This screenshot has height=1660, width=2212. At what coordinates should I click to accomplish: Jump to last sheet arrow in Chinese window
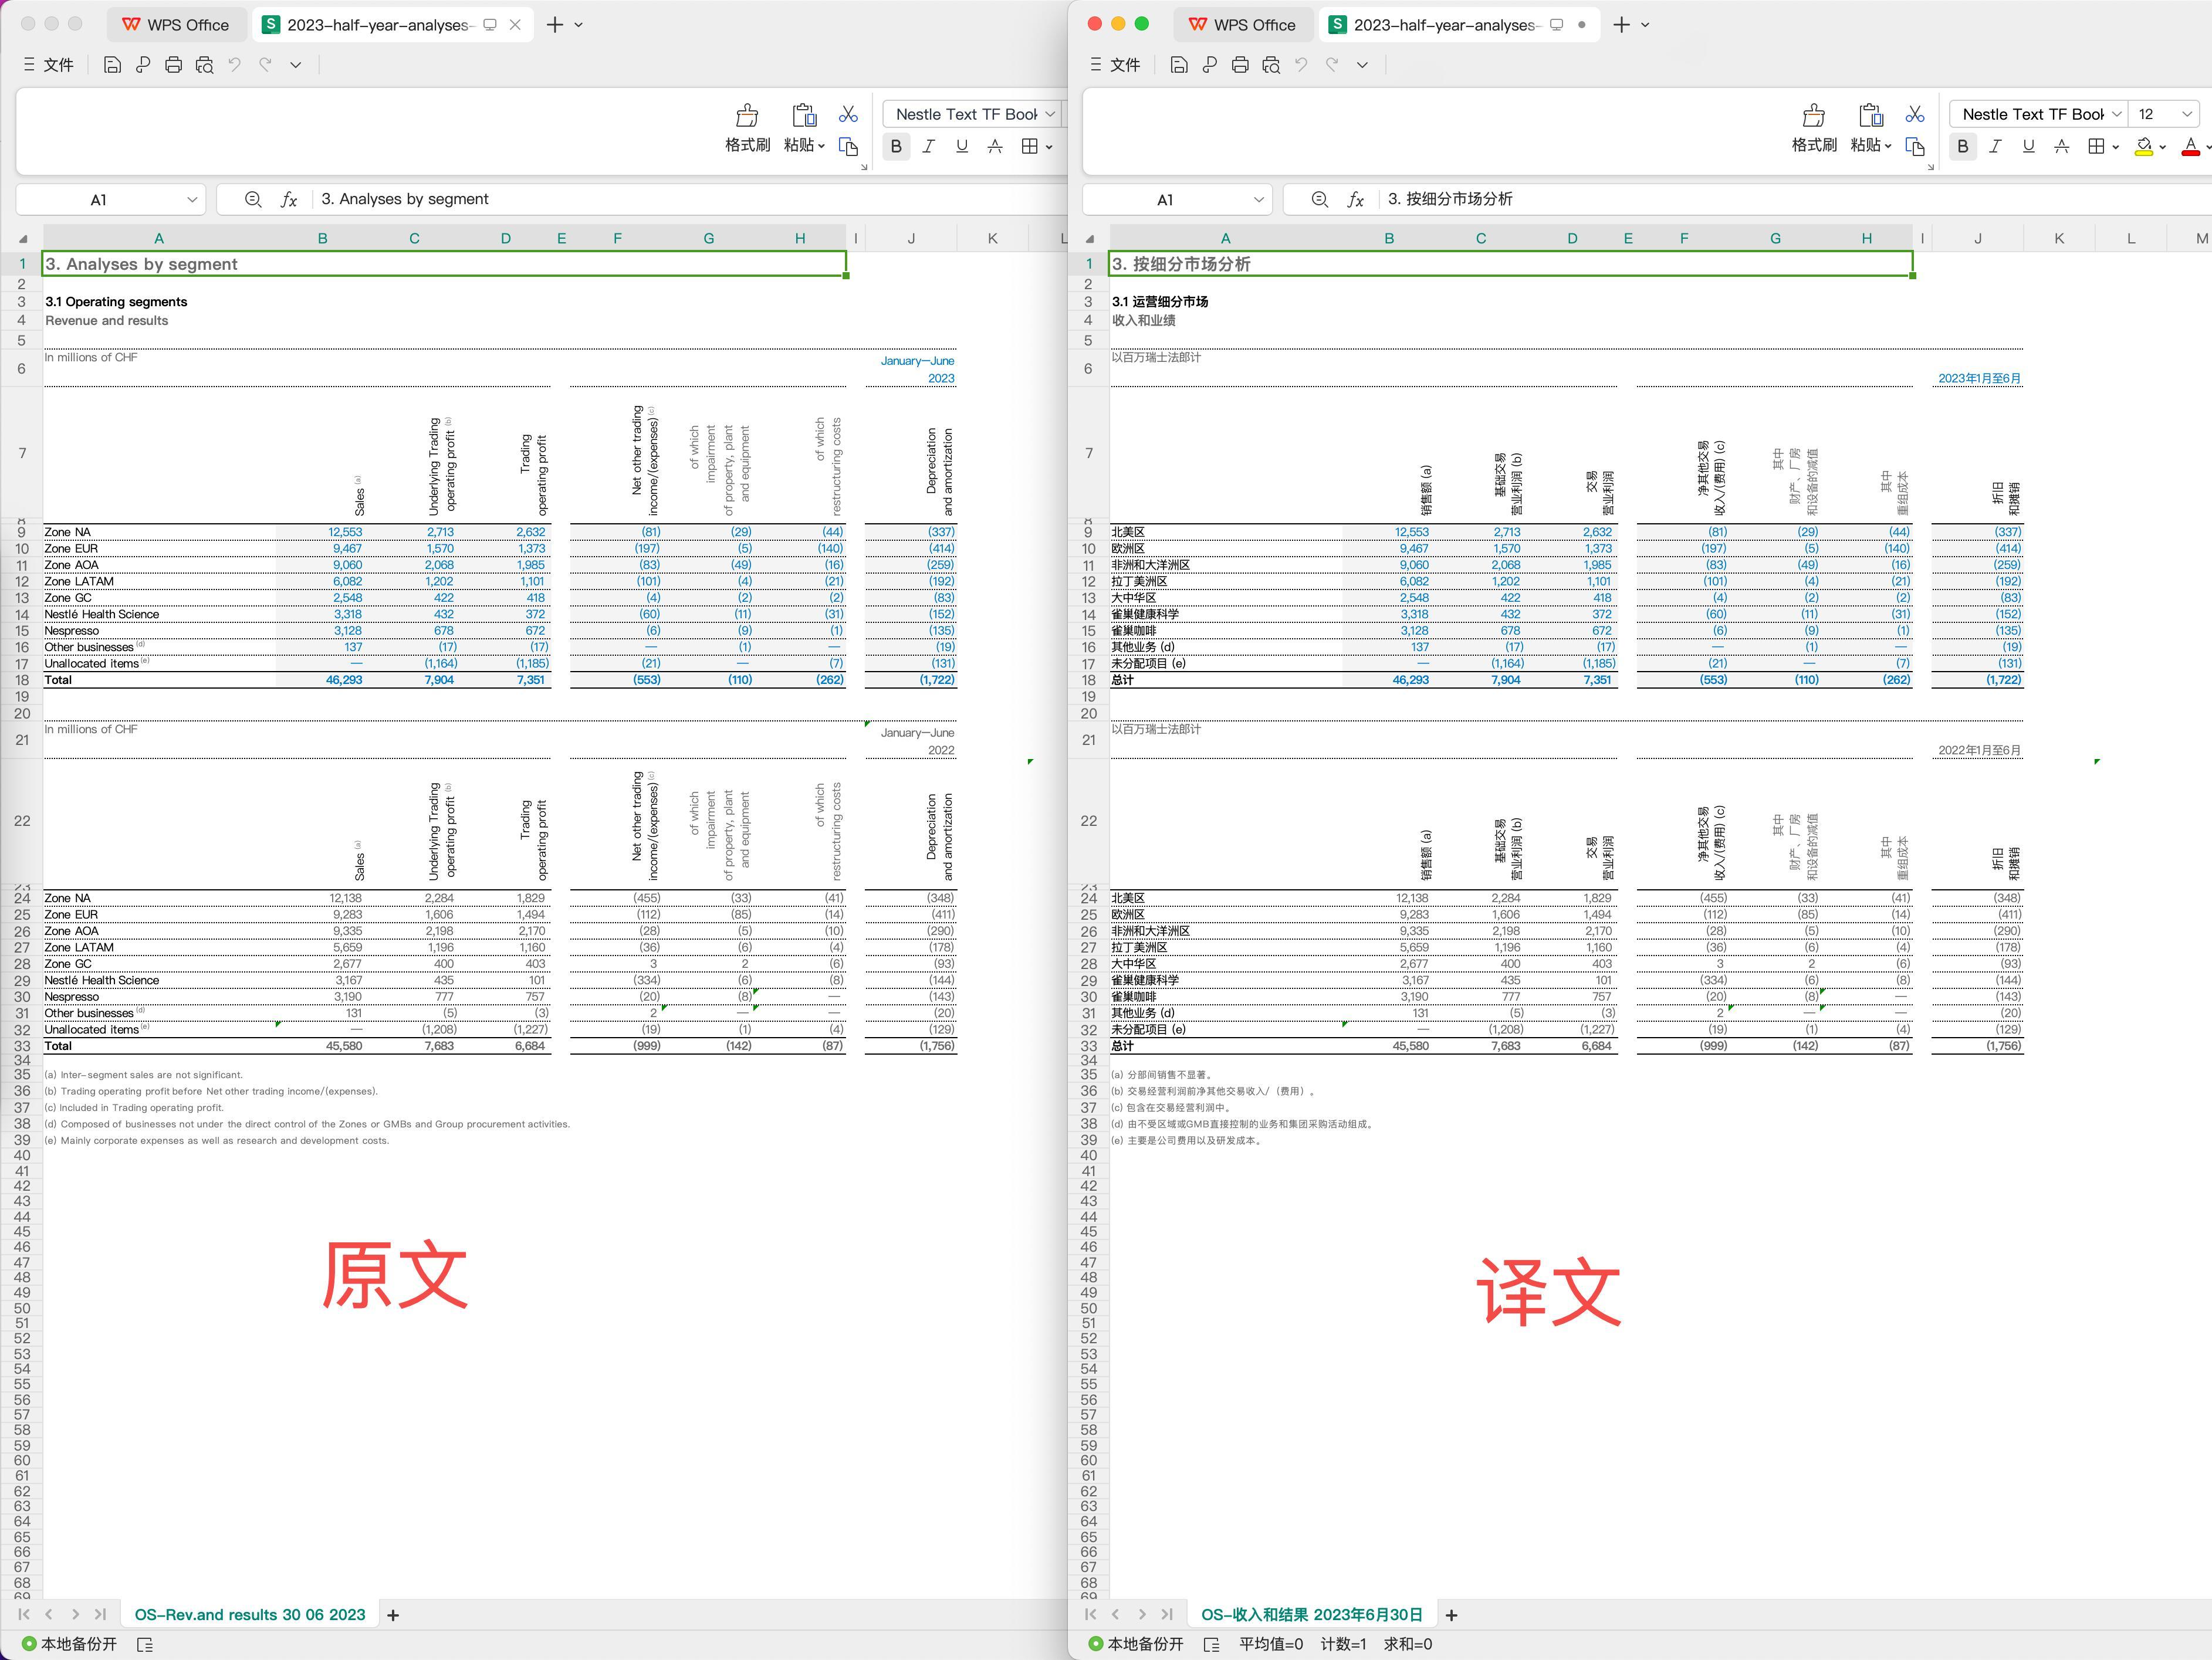[1167, 1614]
